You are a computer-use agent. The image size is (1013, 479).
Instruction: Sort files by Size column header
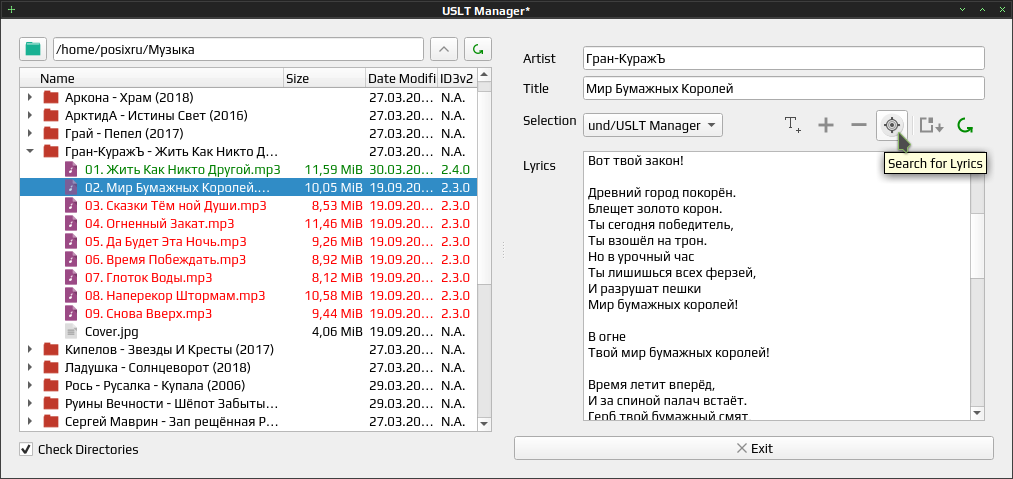tap(324, 78)
